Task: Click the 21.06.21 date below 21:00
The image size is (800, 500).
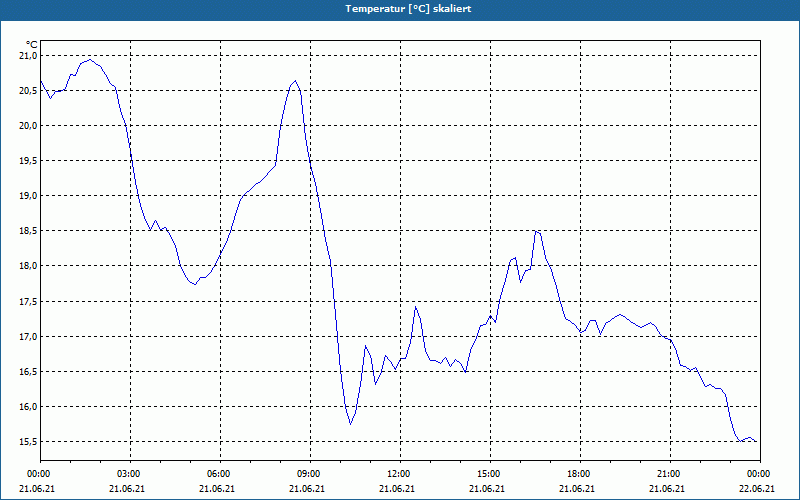Action: (x=667, y=489)
